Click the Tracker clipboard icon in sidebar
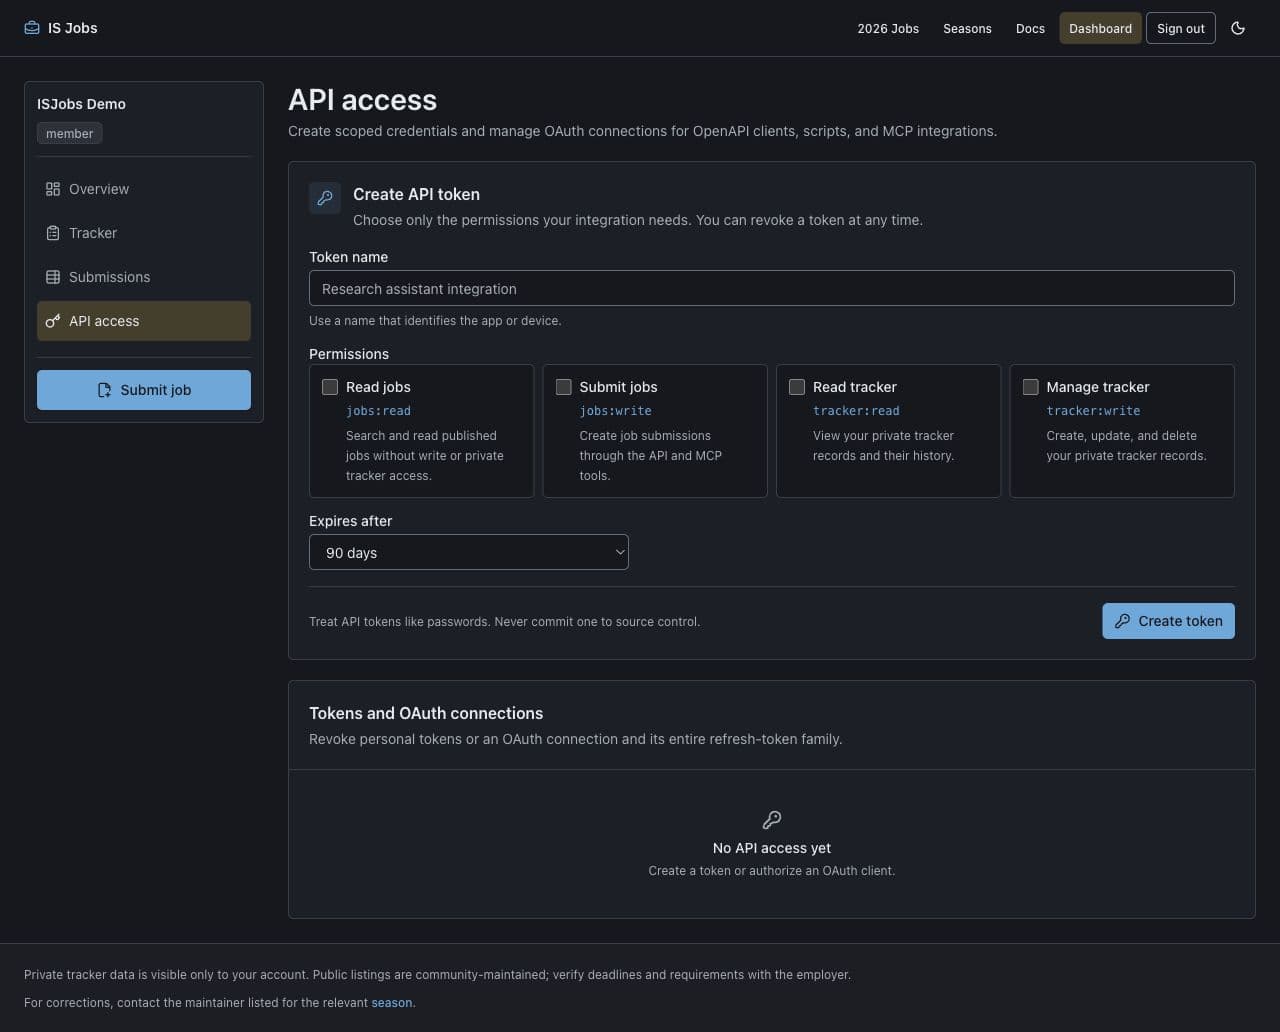 tap(53, 233)
